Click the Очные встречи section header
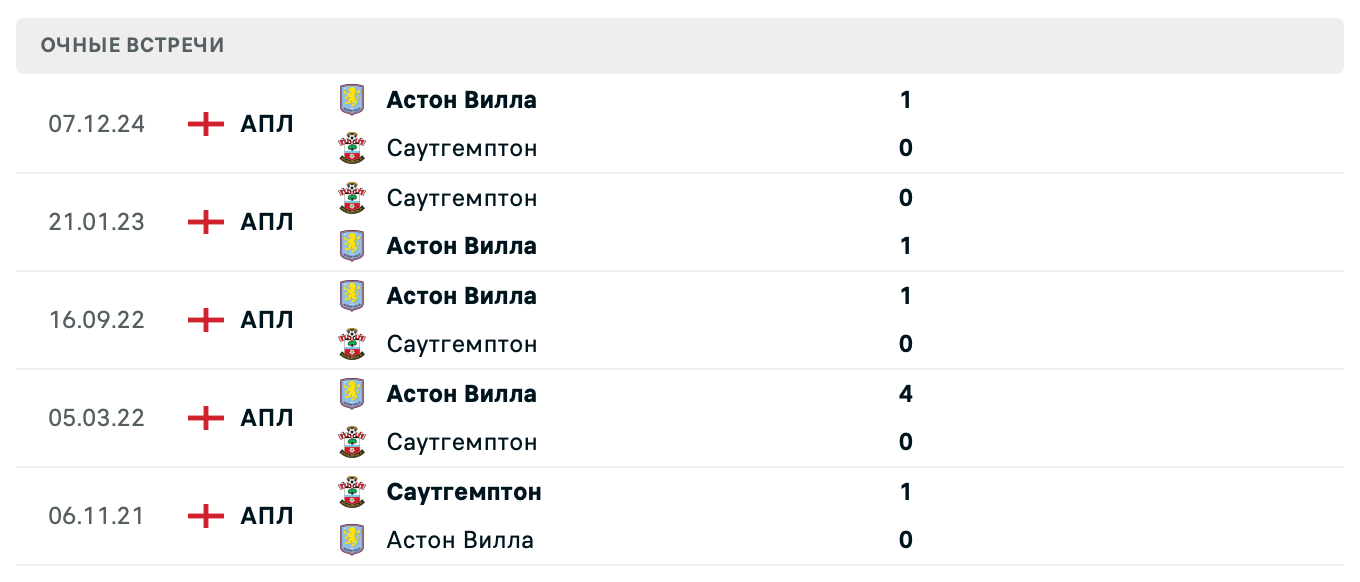The width and height of the screenshot is (1360, 582). pyautogui.click(x=132, y=45)
